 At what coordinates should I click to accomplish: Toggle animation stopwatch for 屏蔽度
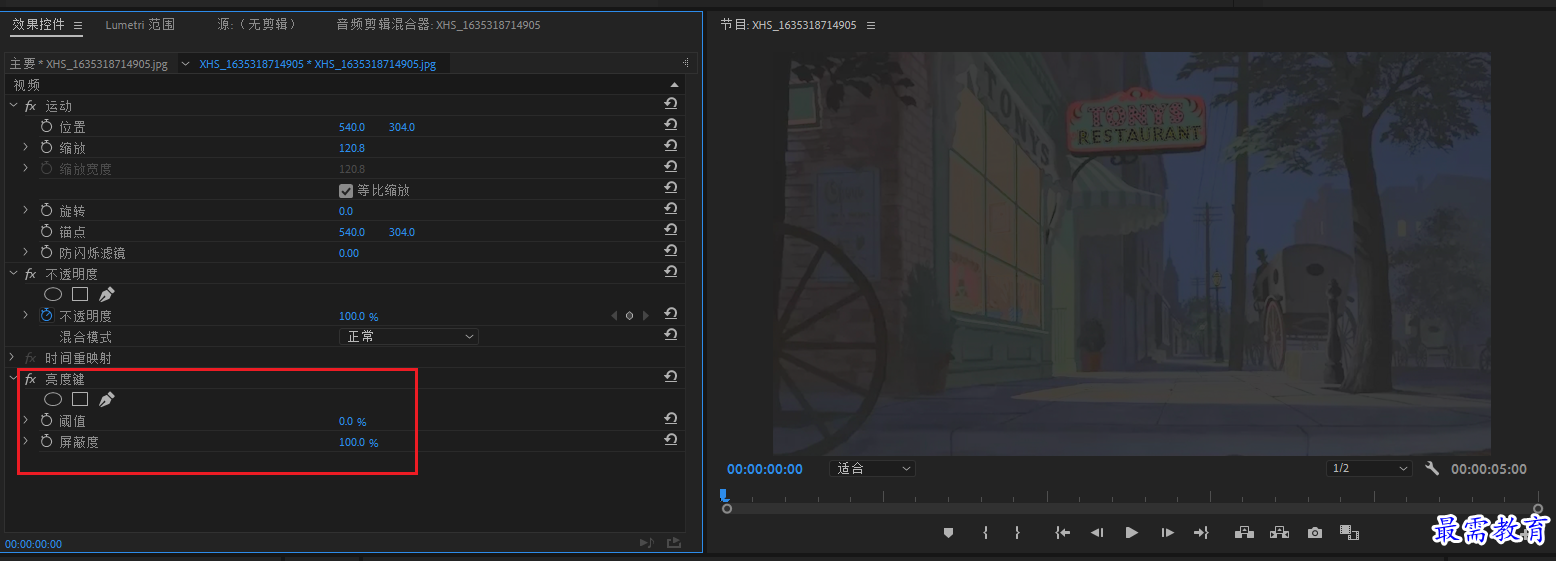(x=46, y=441)
